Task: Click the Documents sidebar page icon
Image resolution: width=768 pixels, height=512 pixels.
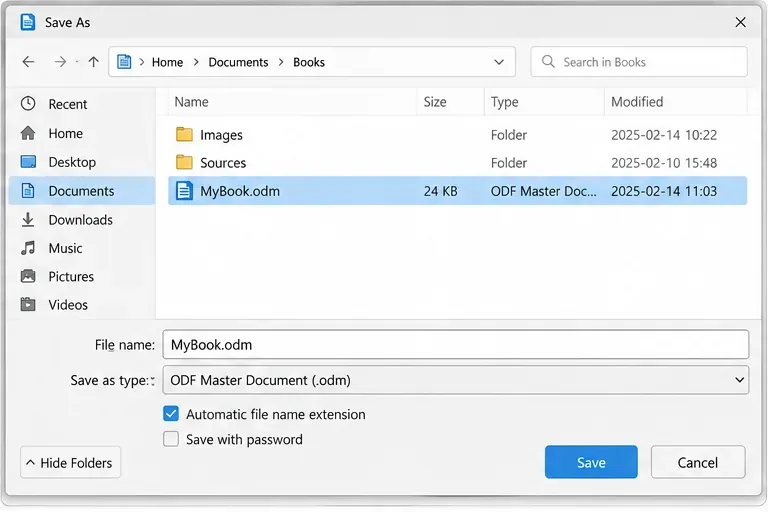Action: click(x=28, y=191)
